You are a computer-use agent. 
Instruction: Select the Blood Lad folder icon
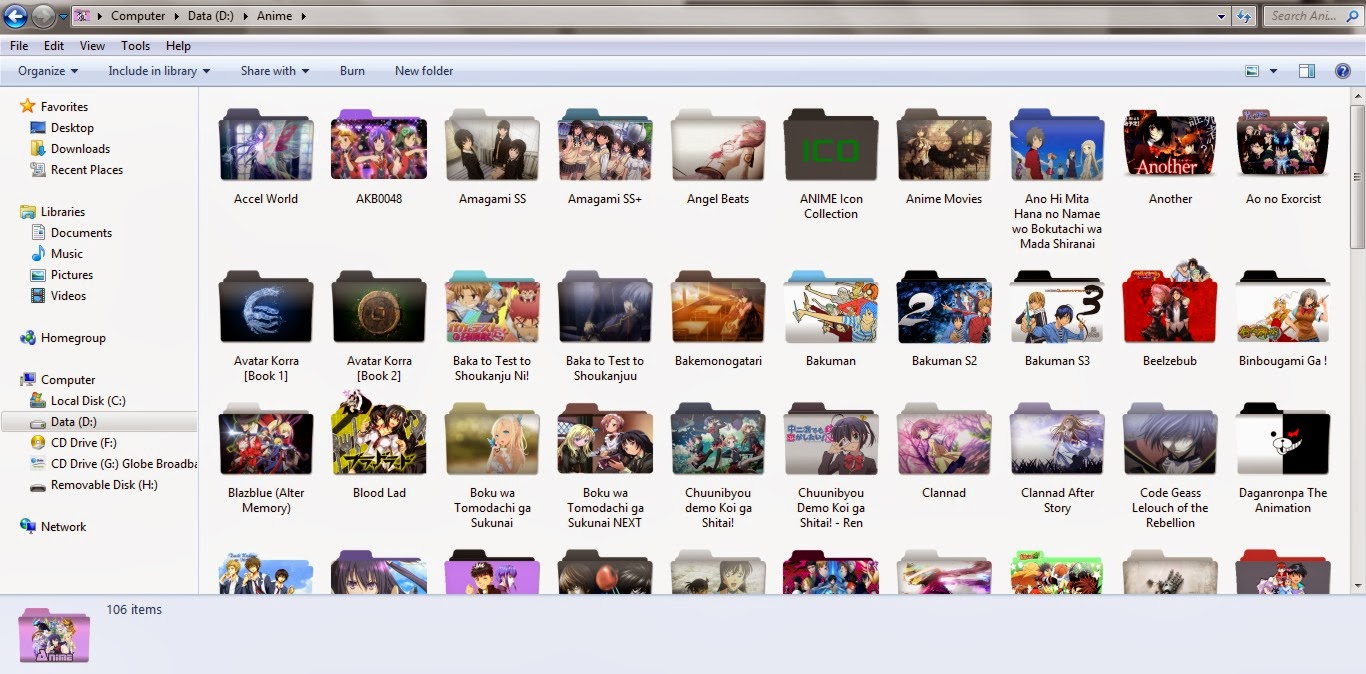click(x=379, y=434)
